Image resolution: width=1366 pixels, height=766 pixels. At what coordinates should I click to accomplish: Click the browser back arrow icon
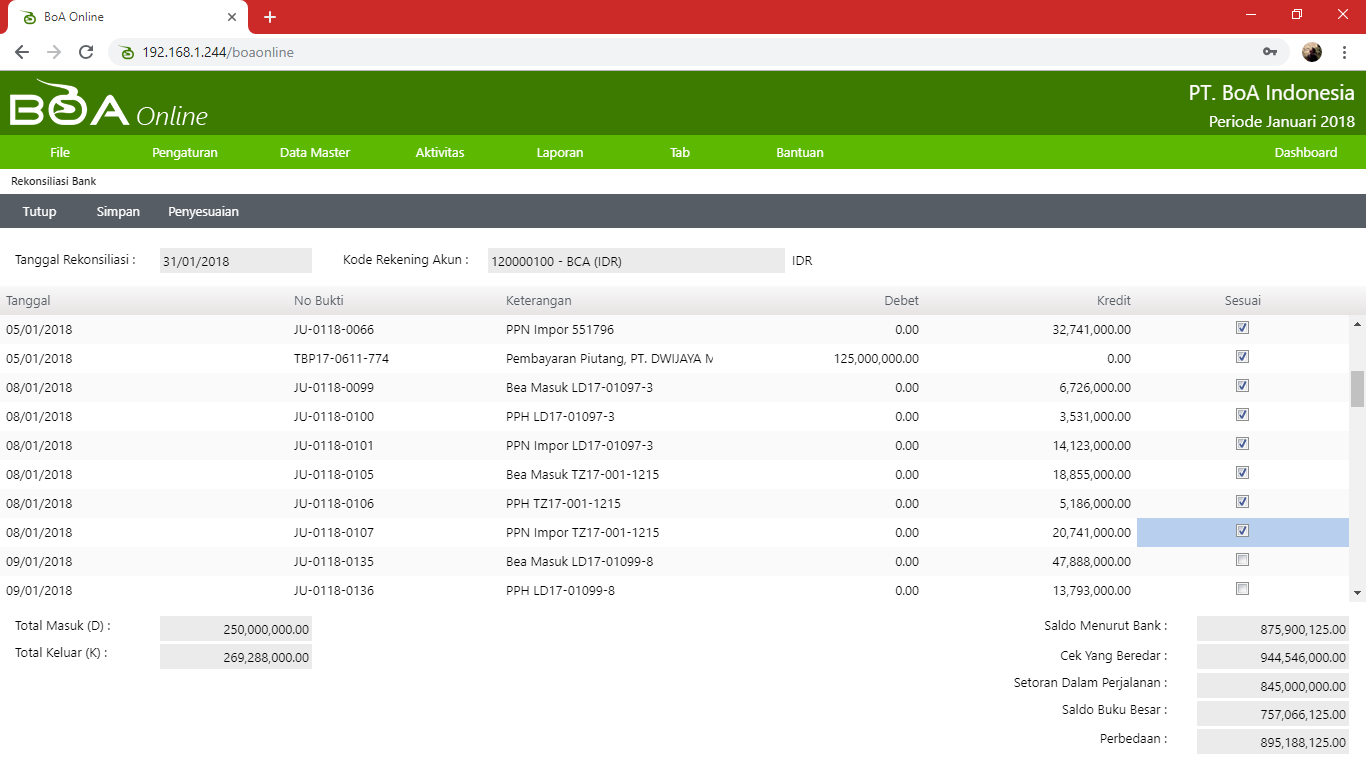point(22,52)
